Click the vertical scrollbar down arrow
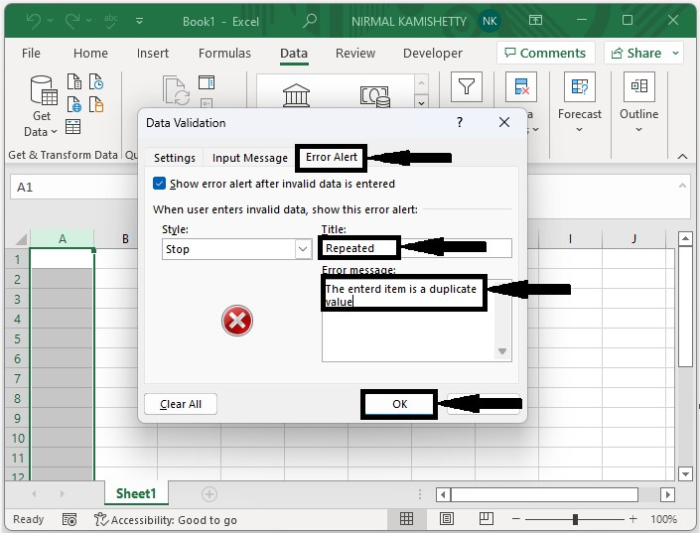Image resolution: width=700 pixels, height=533 pixels. [685, 473]
